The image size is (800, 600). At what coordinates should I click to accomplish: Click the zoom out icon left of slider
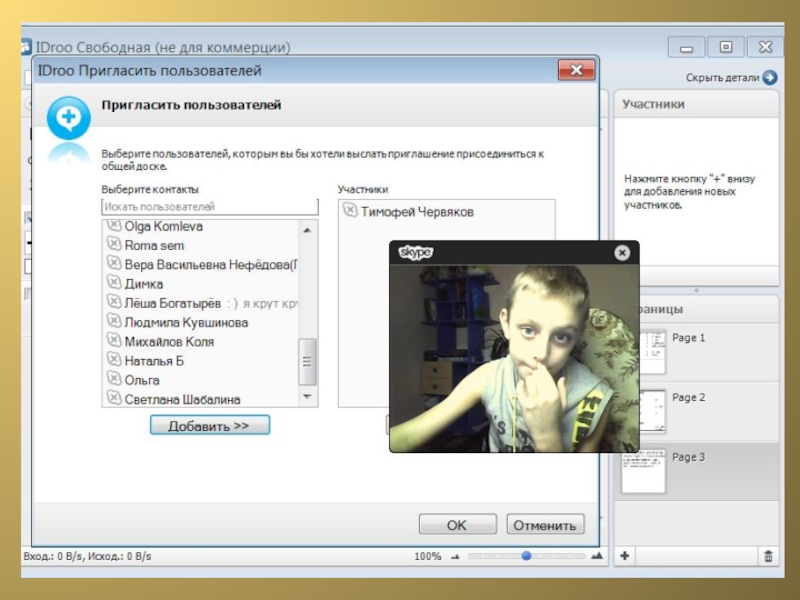coord(455,556)
